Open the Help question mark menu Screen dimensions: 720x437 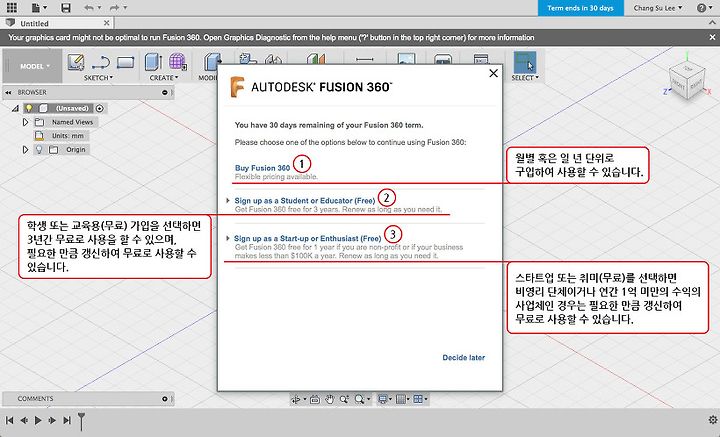tap(704, 8)
